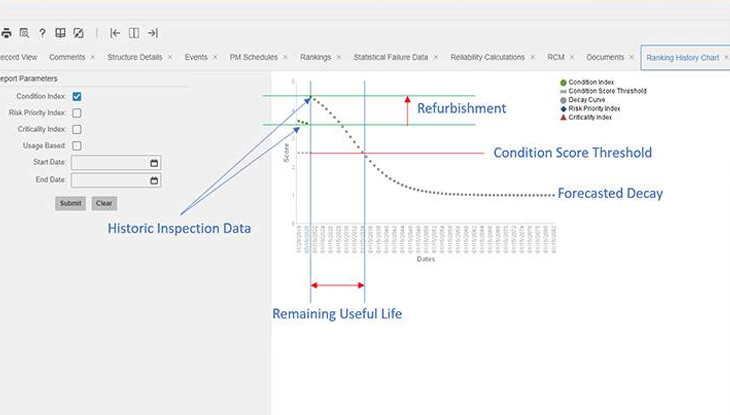
Task: Close the Statistical Failure Data tab
Action: 436,58
